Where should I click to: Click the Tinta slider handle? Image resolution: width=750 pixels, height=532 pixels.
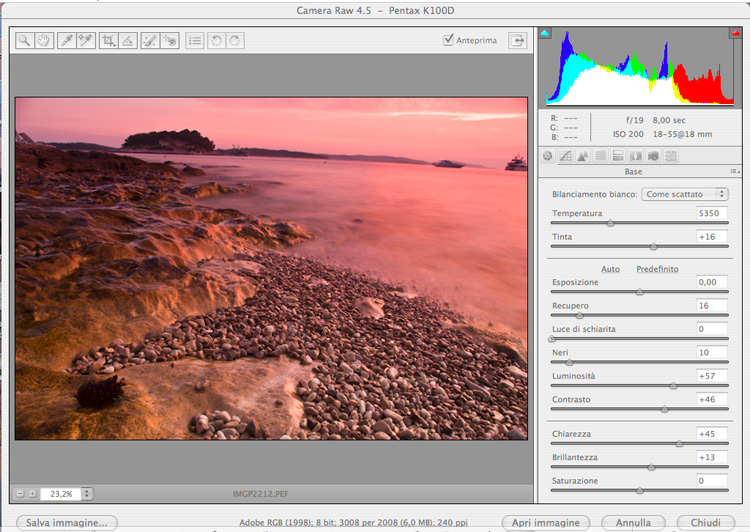click(x=653, y=246)
